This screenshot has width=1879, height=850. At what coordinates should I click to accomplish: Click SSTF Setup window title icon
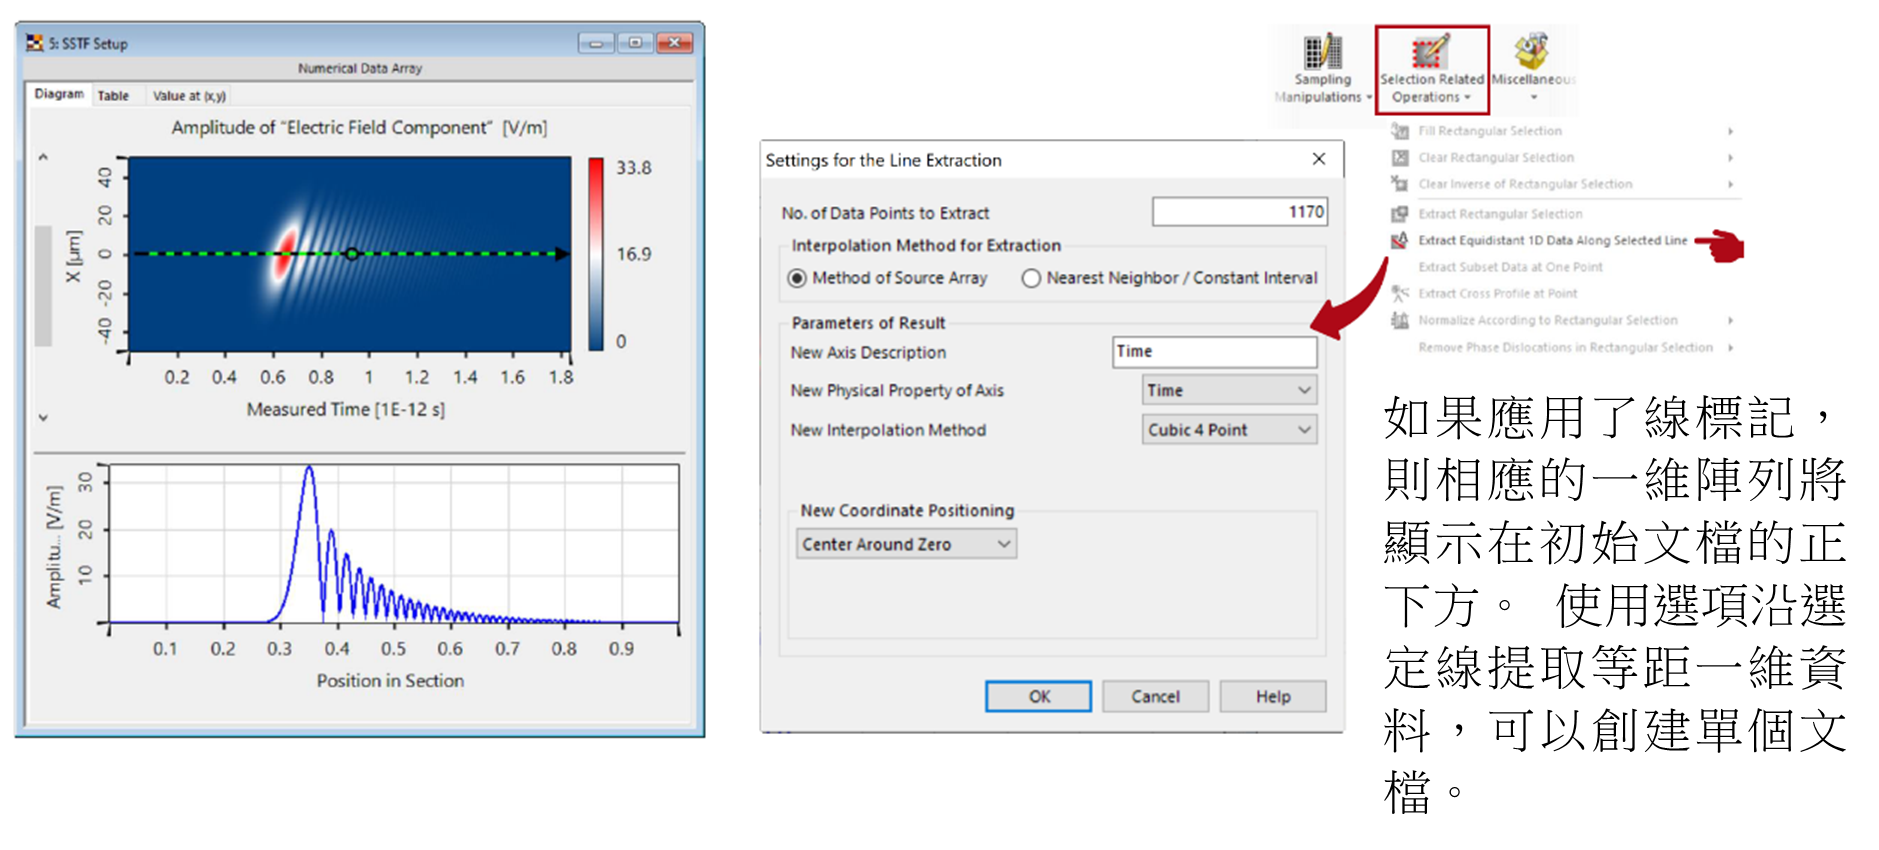tap(35, 43)
